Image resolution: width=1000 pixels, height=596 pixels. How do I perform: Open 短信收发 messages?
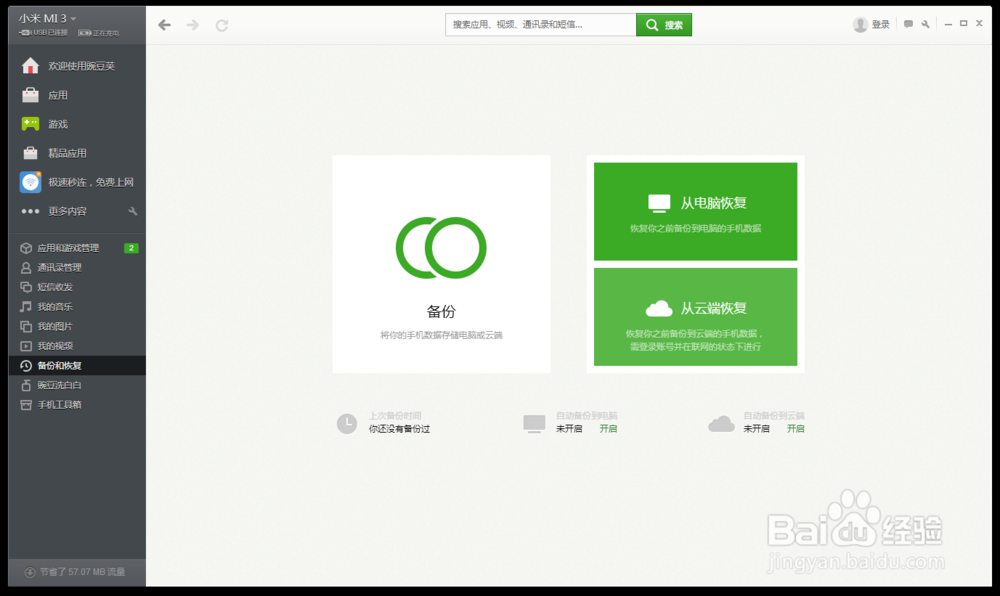pos(77,287)
